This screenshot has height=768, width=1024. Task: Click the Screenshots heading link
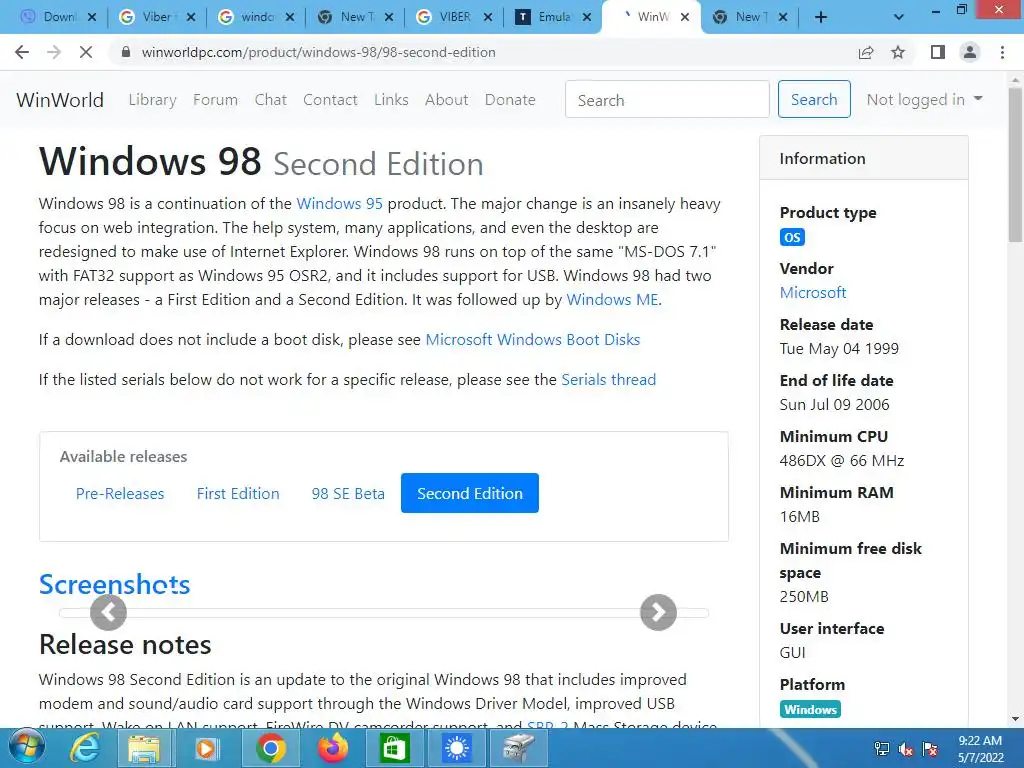[114, 584]
